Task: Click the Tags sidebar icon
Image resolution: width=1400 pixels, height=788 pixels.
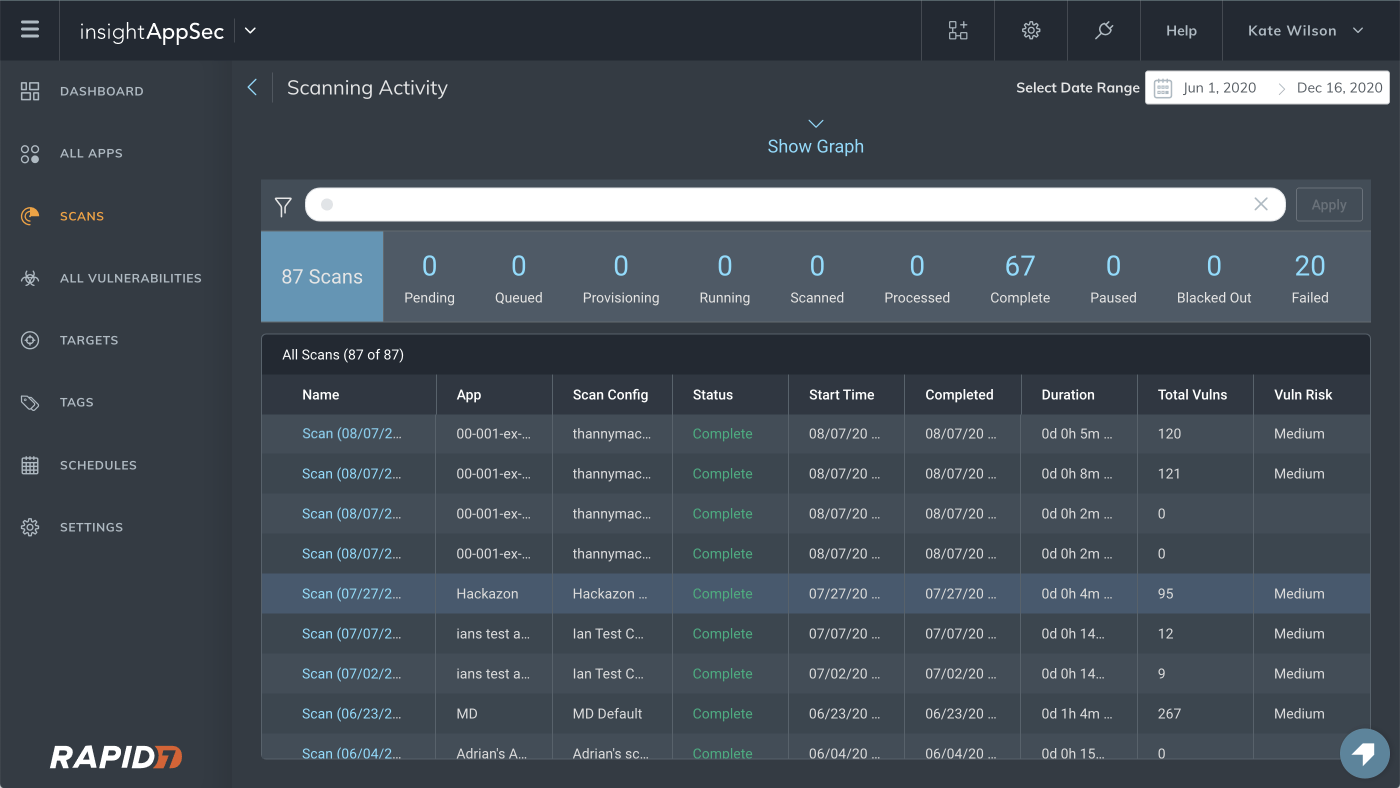Action: click(30, 403)
